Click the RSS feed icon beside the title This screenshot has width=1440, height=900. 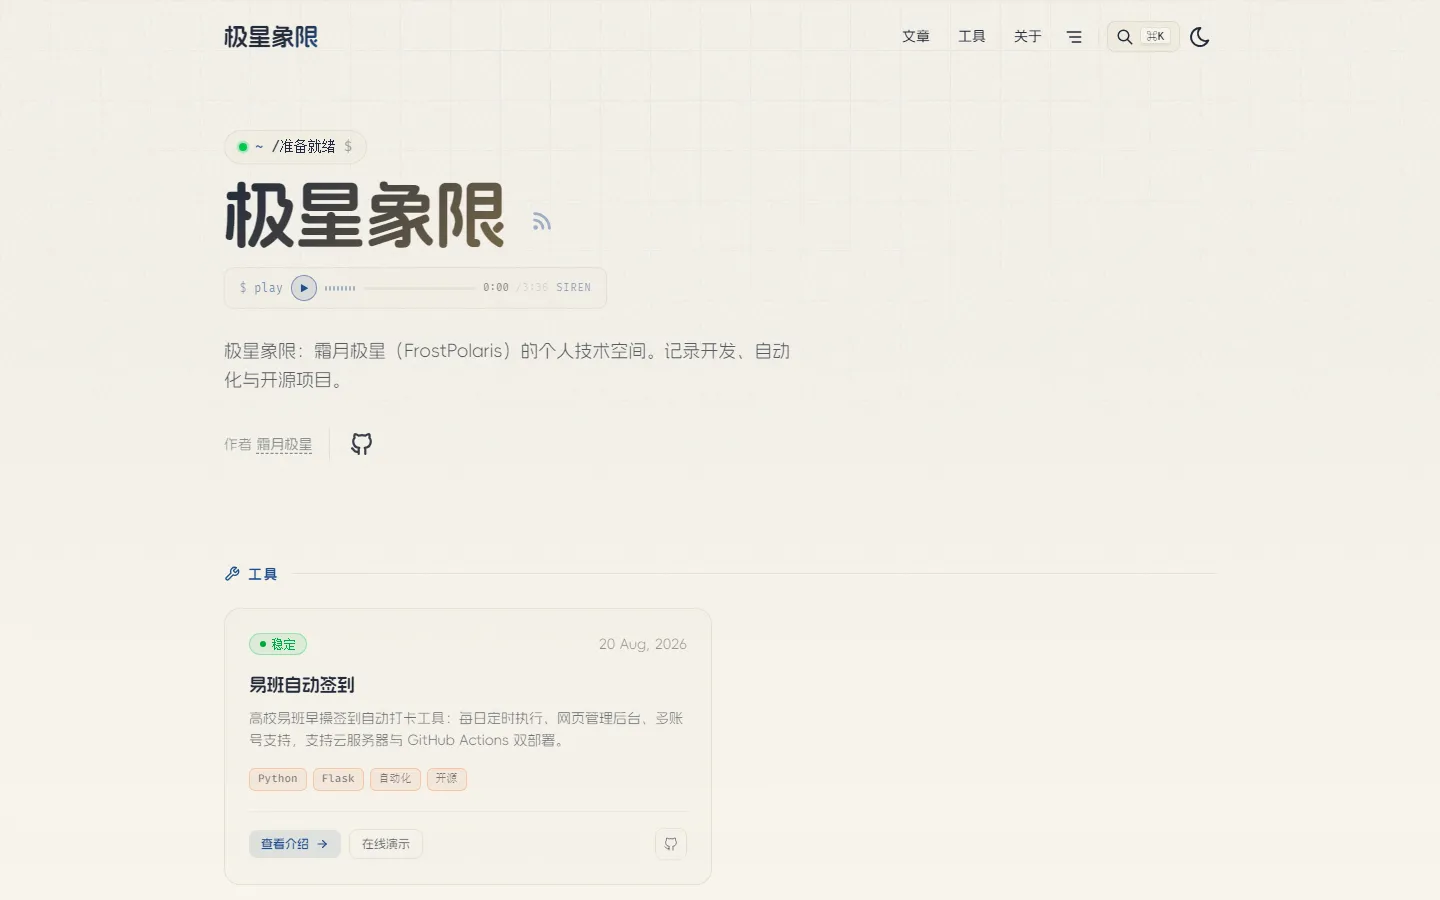pyautogui.click(x=542, y=222)
